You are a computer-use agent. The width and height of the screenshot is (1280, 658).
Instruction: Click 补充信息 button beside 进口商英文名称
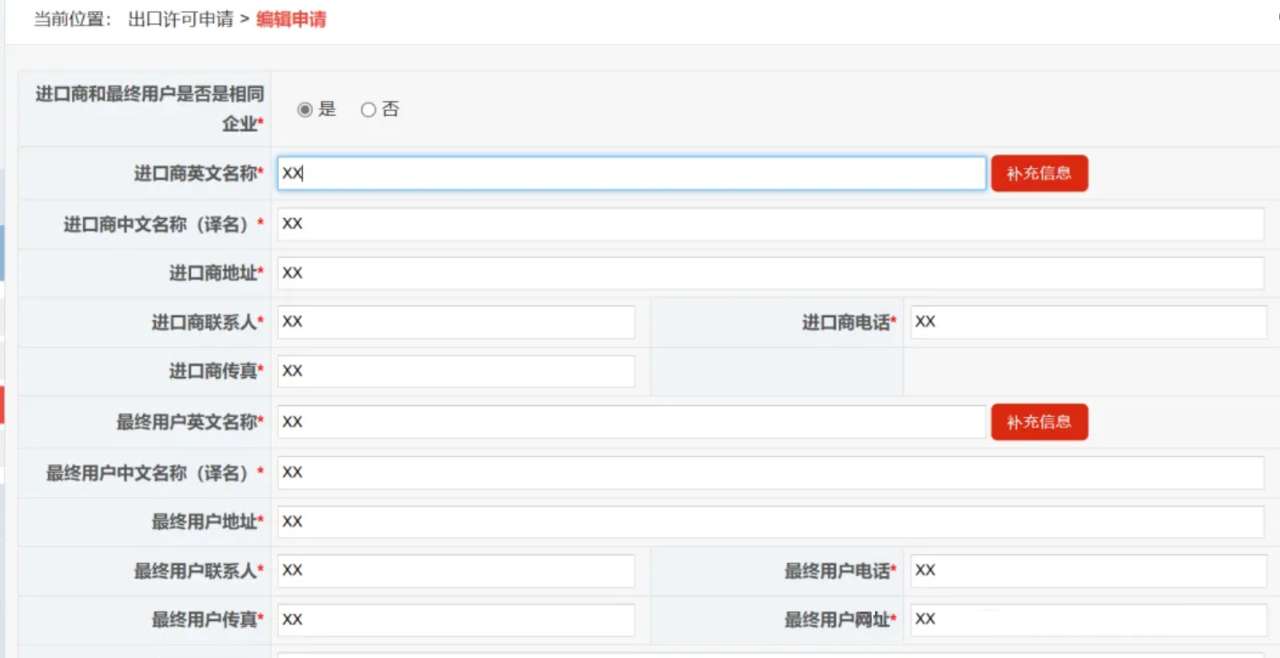pyautogui.click(x=1039, y=173)
